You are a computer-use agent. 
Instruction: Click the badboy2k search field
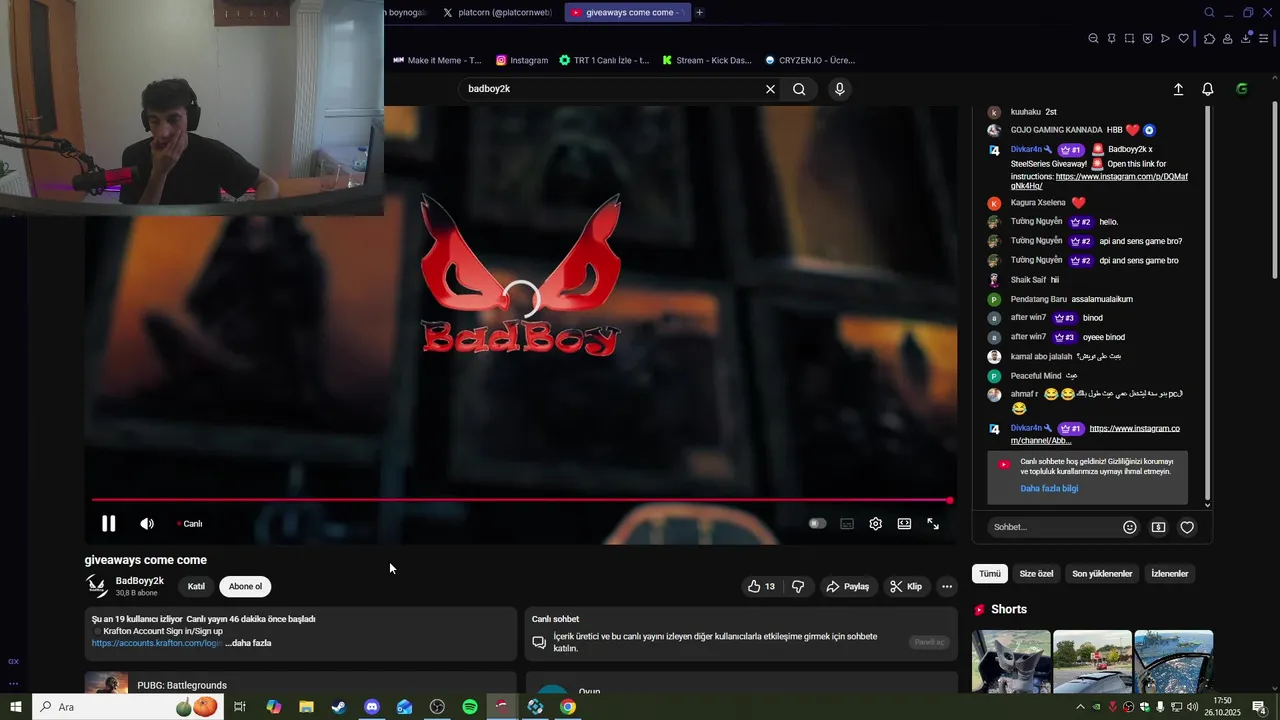point(610,89)
